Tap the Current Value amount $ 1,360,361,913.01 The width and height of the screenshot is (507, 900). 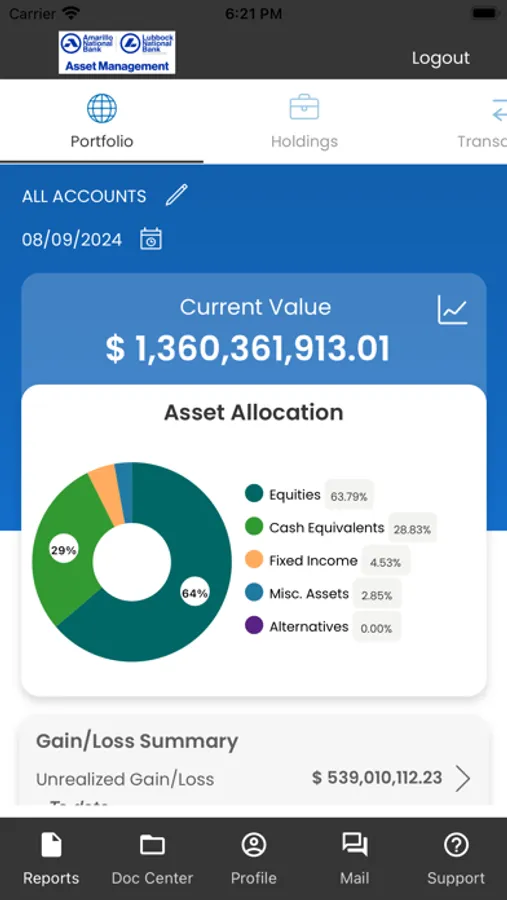point(248,348)
